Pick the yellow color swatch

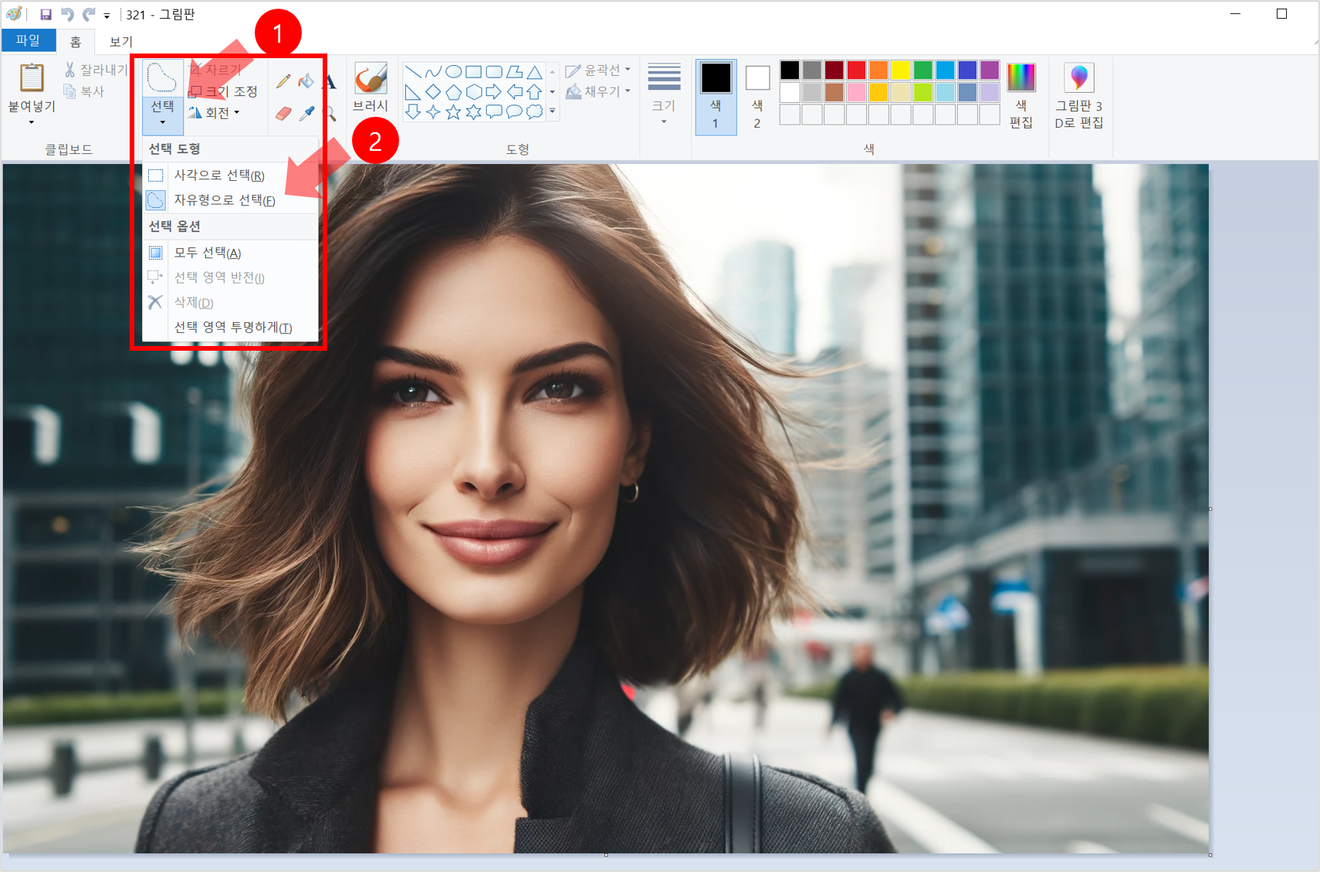pyautogui.click(x=900, y=70)
